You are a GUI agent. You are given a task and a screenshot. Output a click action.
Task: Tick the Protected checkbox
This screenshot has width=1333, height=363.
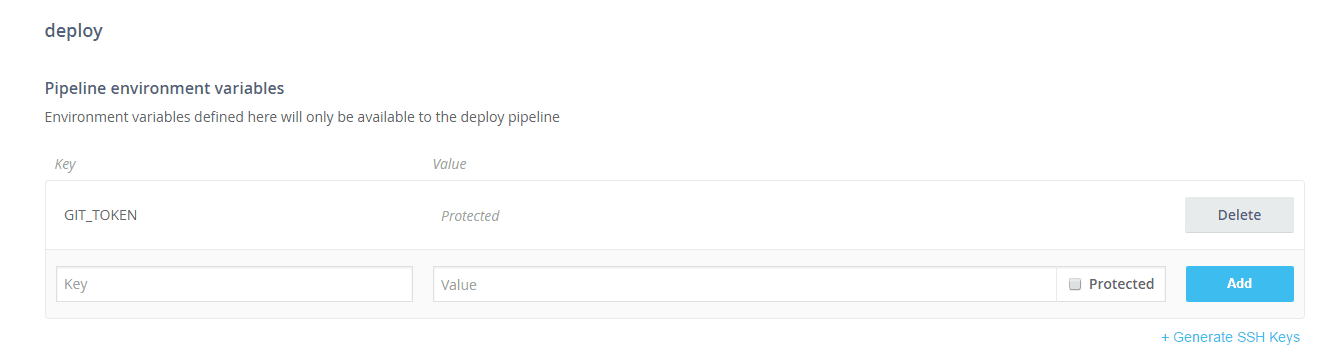1075,284
